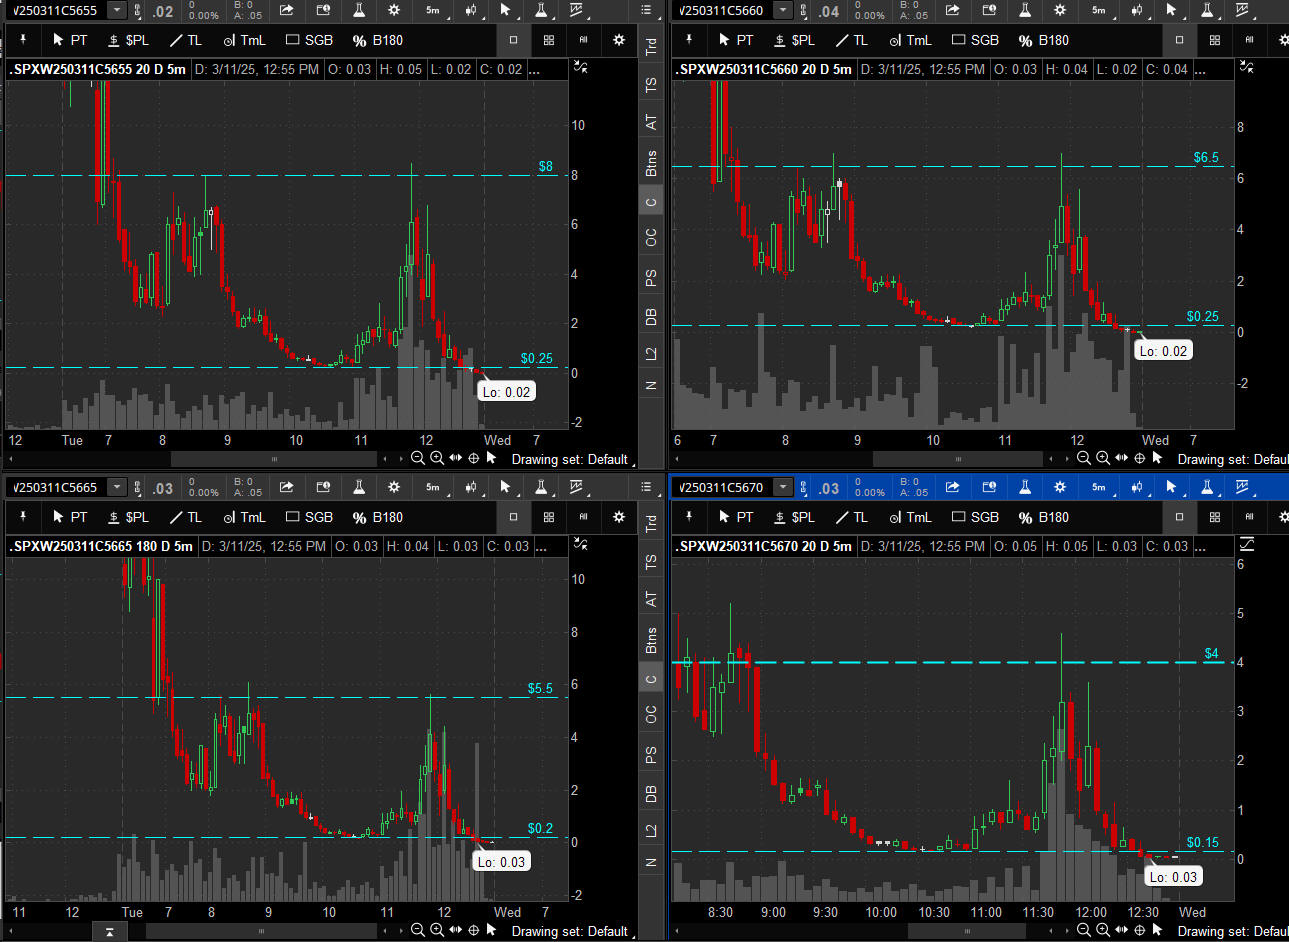The width and height of the screenshot is (1289, 942).
Task: Open the symbol dropdown next to V250311C5655
Action: [x=117, y=10]
